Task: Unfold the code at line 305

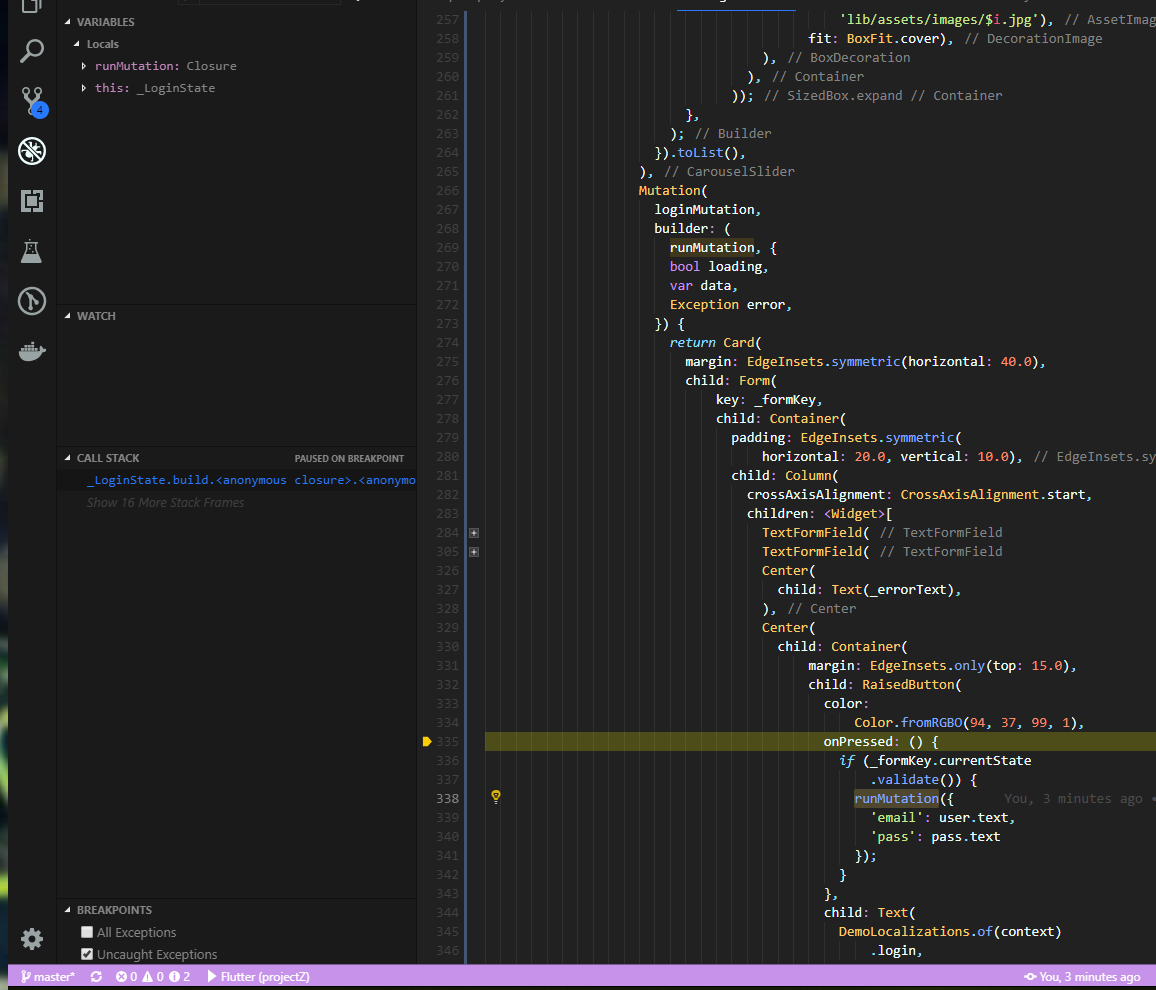Action: coord(474,552)
